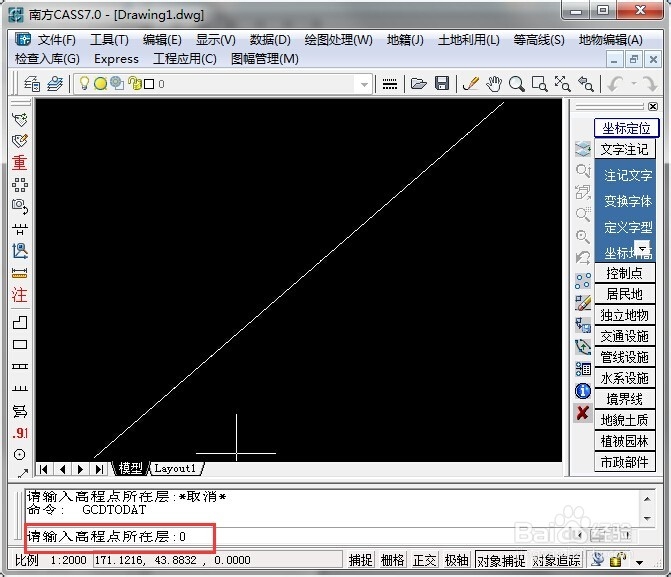Open the 检查入库(G) menu
This screenshot has width=671, height=577.
pyautogui.click(x=47, y=59)
